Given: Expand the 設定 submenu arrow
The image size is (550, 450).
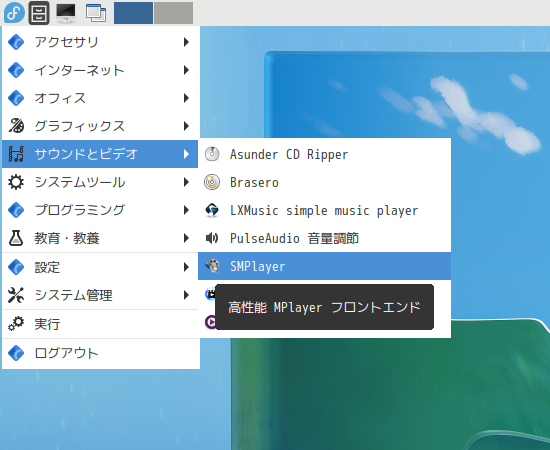Looking at the screenshot, I should click(x=186, y=267).
